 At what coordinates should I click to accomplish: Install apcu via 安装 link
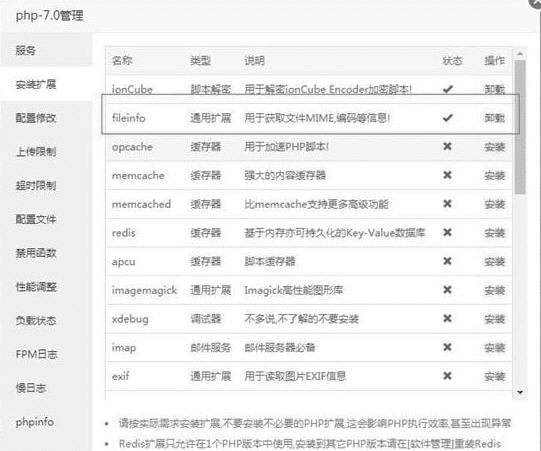coord(494,262)
